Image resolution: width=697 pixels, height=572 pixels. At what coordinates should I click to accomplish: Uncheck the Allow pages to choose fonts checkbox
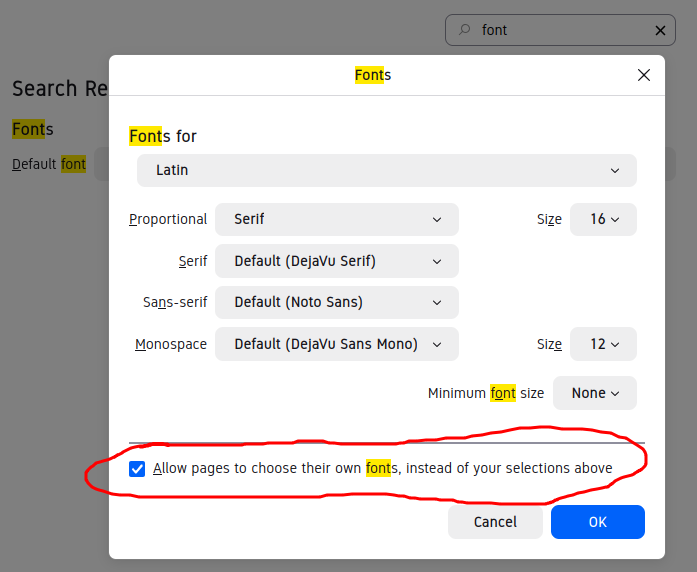(x=137, y=468)
